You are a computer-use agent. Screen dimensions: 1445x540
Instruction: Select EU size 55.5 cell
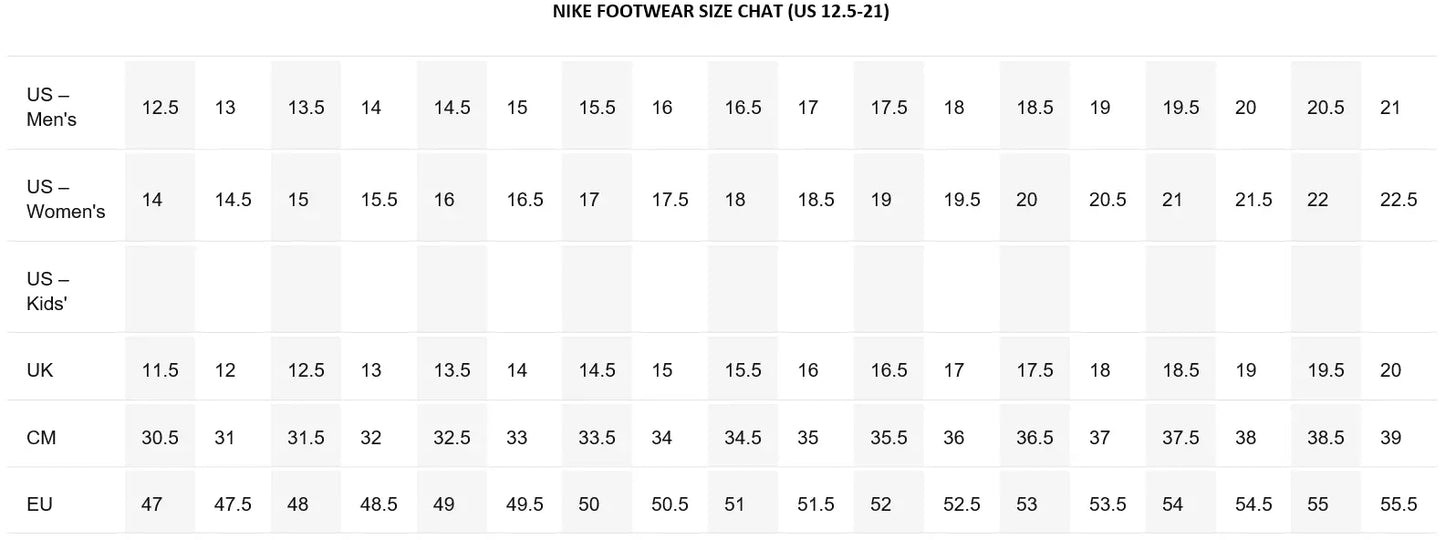(x=1401, y=504)
